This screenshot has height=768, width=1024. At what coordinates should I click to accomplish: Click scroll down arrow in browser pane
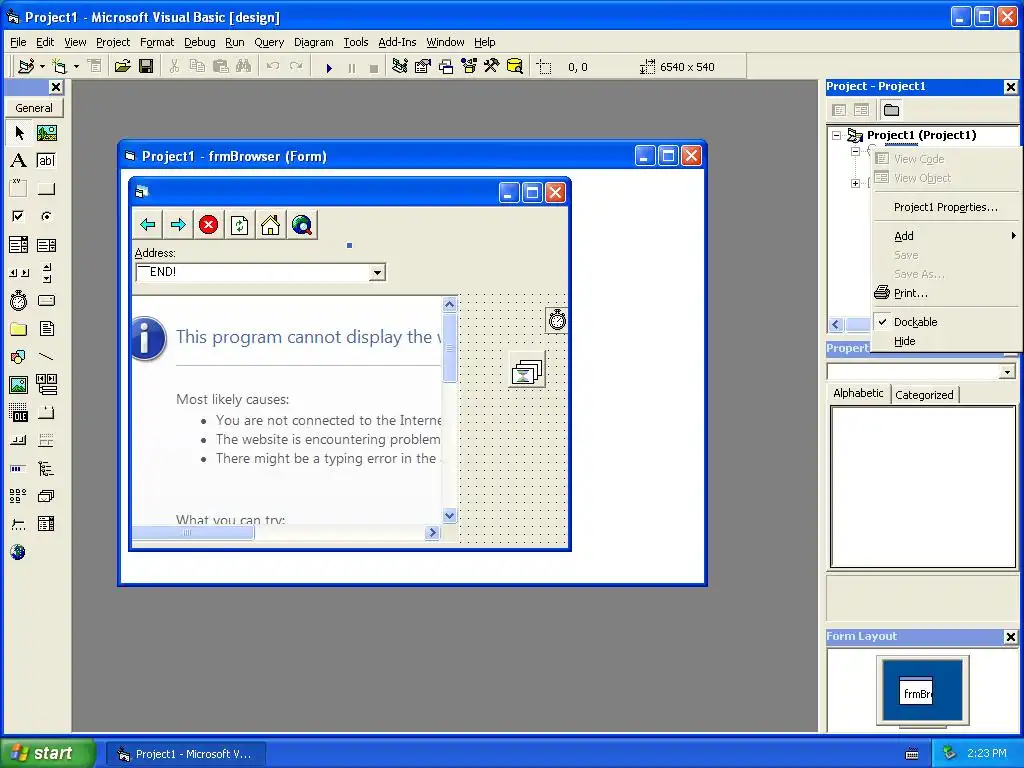pyautogui.click(x=449, y=515)
